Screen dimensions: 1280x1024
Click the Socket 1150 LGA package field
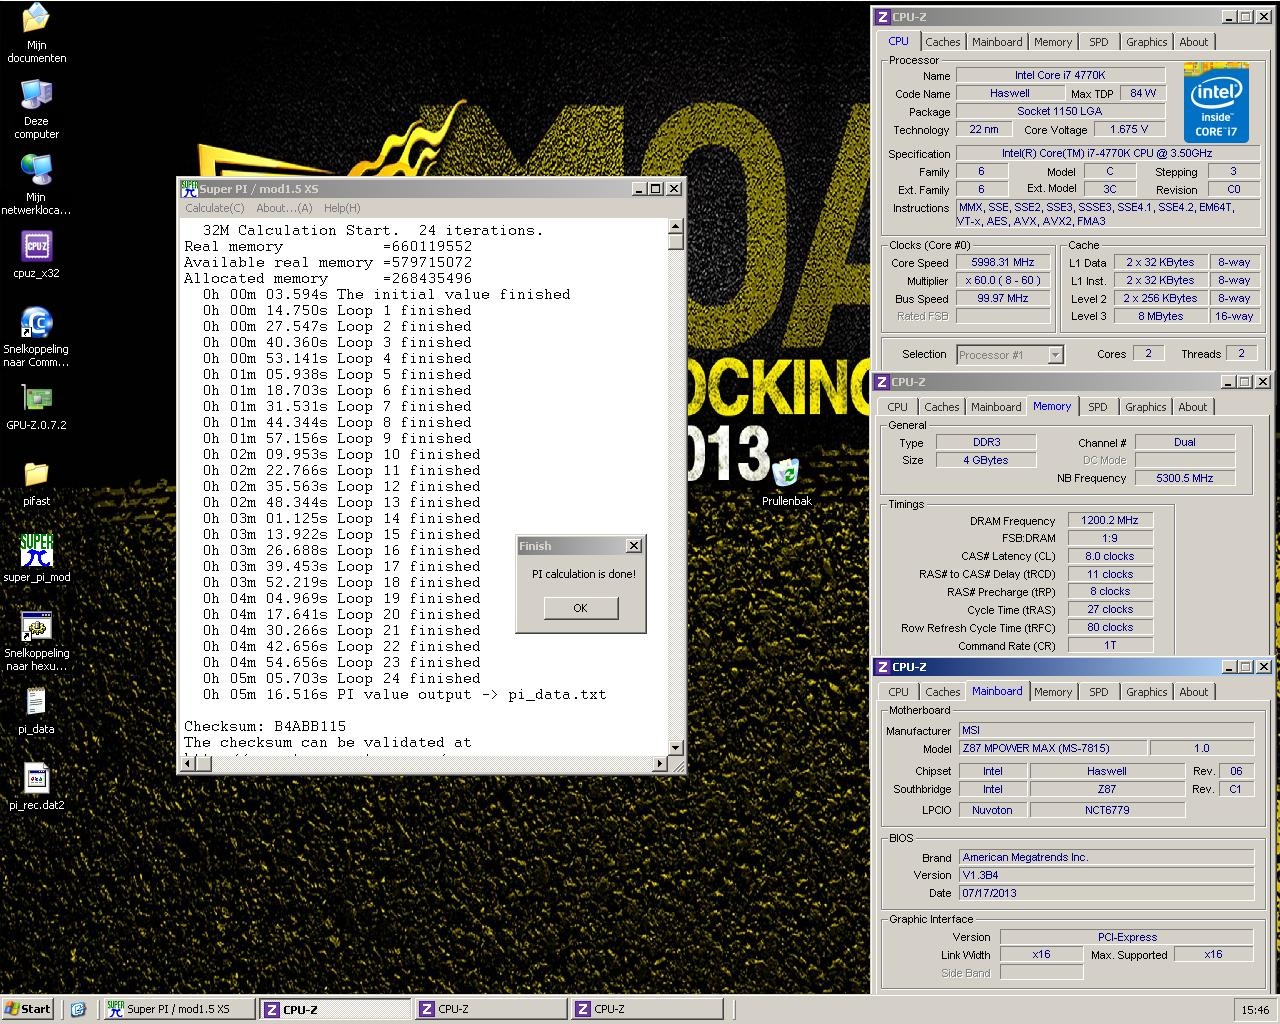1060,111
